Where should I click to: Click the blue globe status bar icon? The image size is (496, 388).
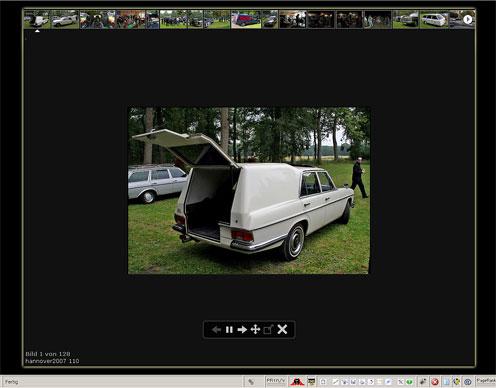(468, 382)
